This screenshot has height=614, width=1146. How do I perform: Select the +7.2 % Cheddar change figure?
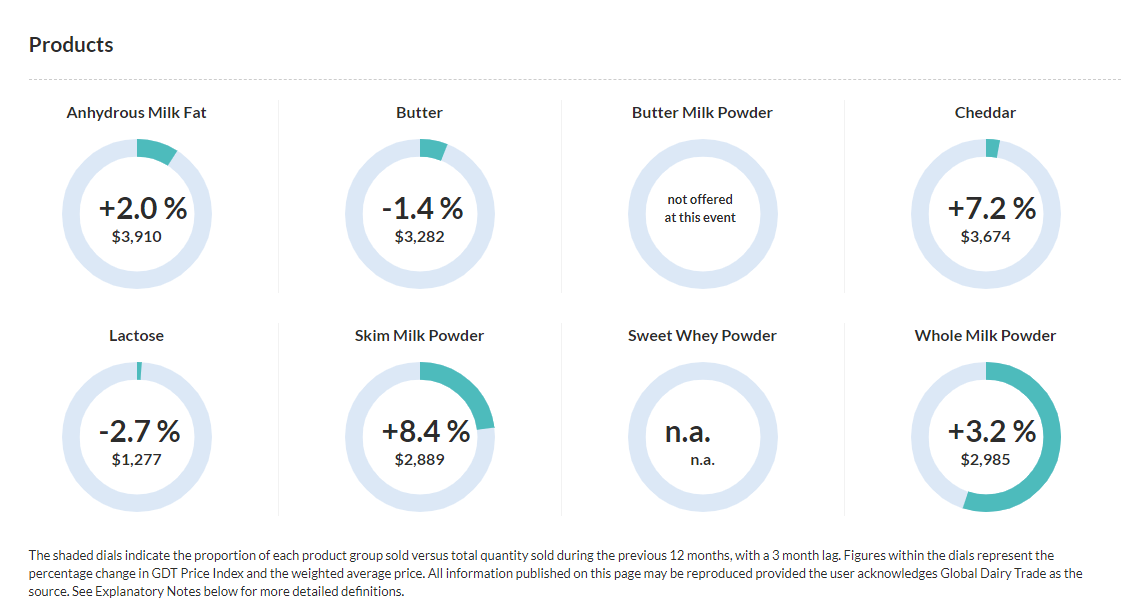(991, 209)
